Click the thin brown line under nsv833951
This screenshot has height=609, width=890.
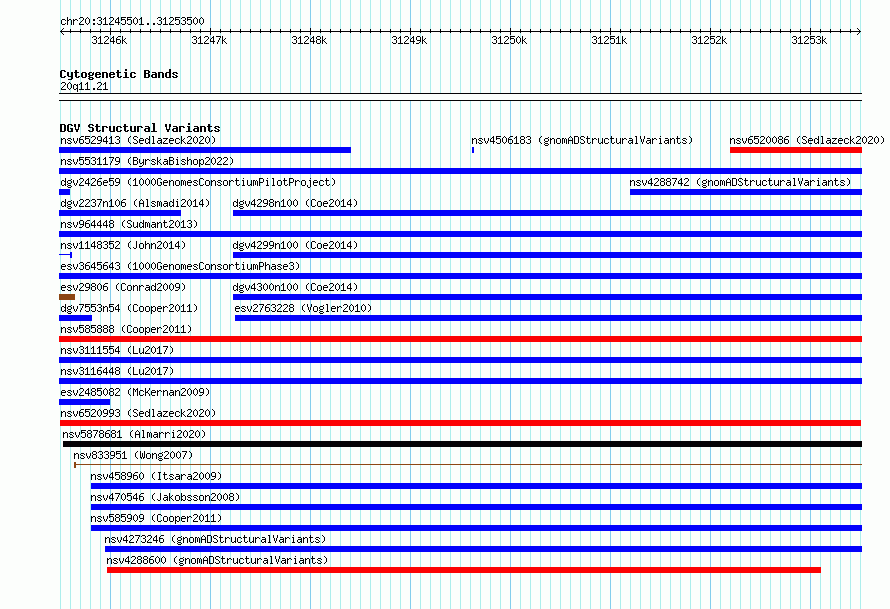tap(468, 465)
